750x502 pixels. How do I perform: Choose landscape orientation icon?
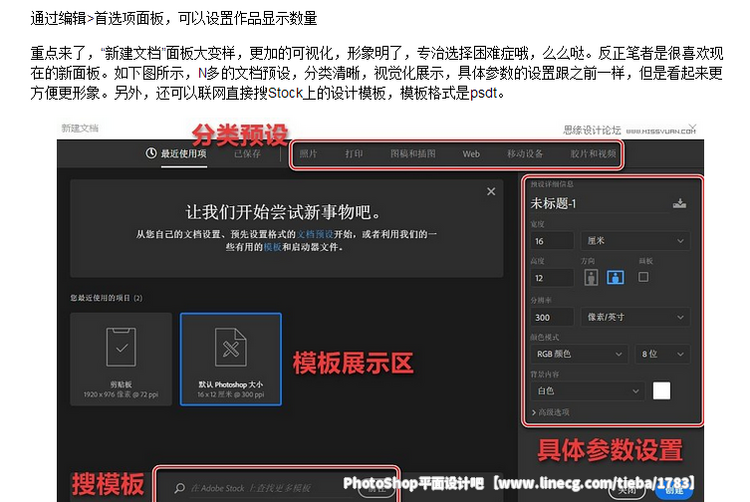click(x=615, y=277)
